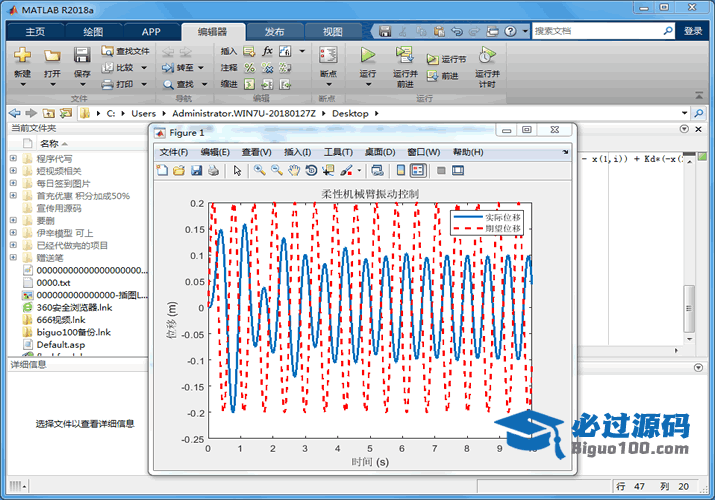Click Hide Plot Tools icon in Figure

[440, 170]
